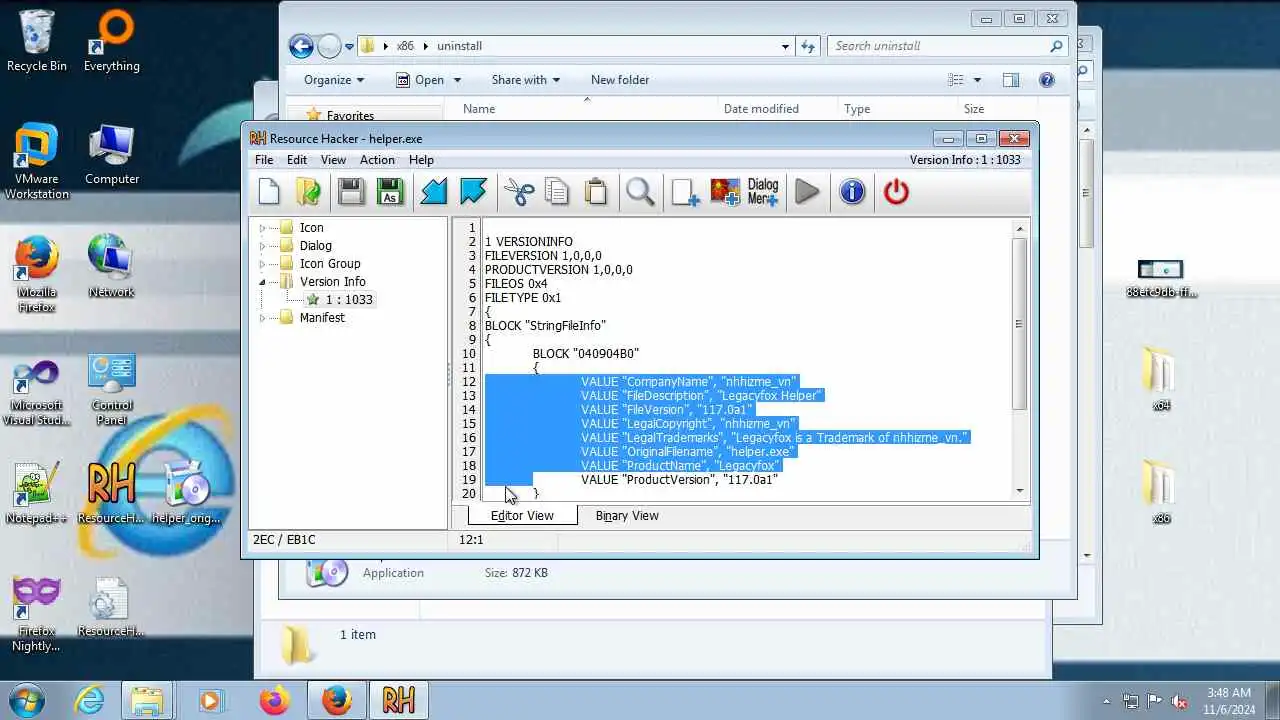Click the Explorer back navigation button

point(301,46)
